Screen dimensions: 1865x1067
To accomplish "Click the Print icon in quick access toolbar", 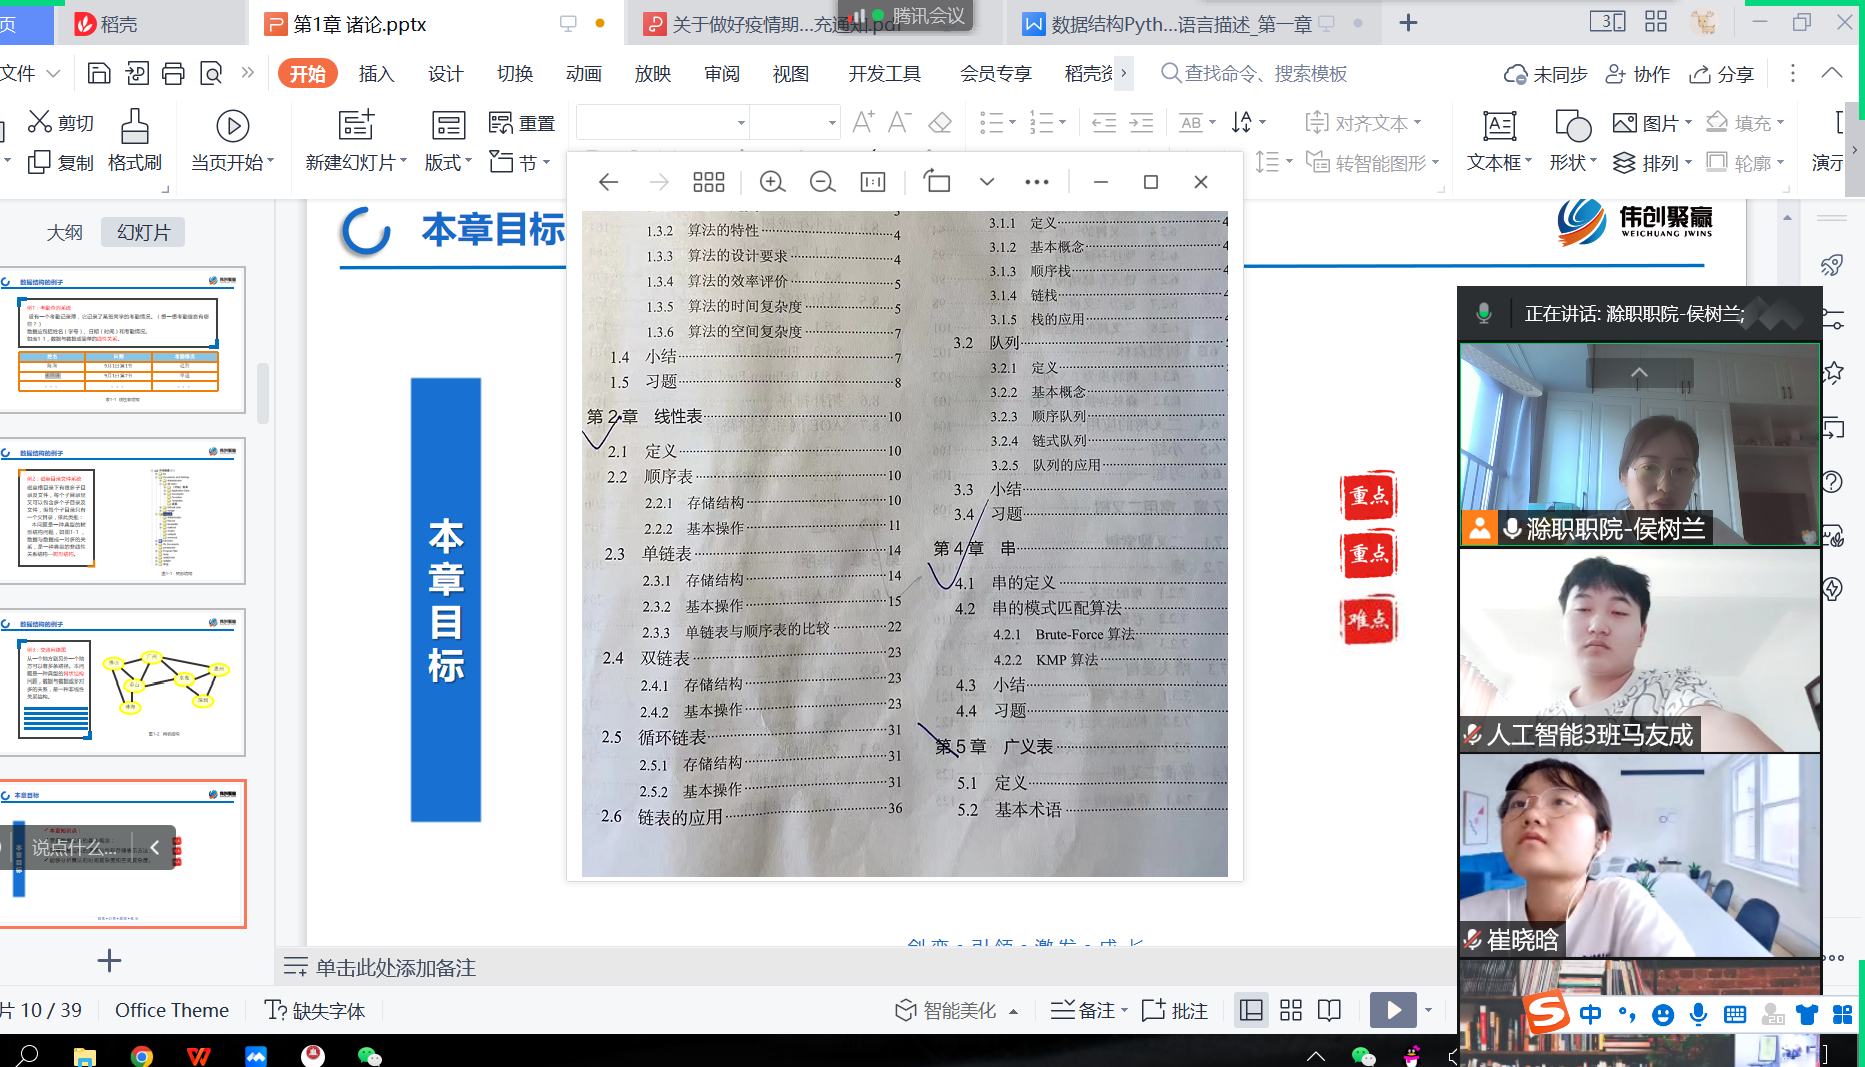I will tap(173, 73).
